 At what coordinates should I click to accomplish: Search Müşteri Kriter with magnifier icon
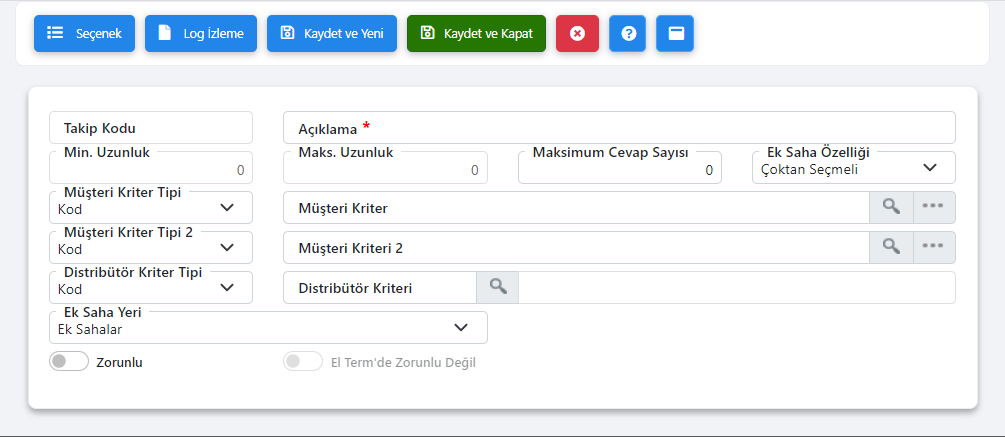(x=891, y=208)
